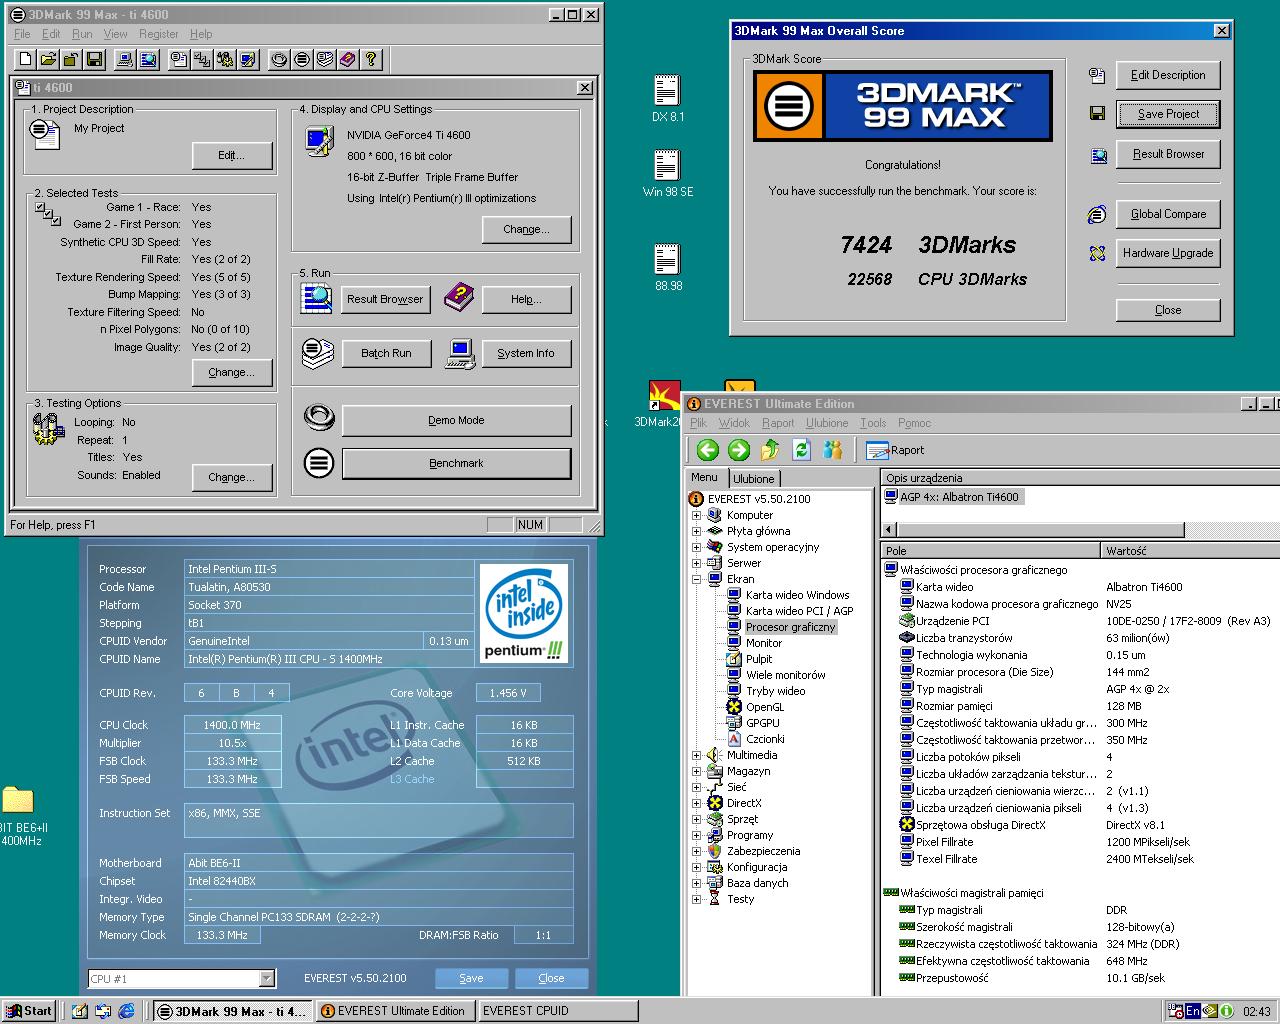Screen dimensions: 1280x1024
Task: Expand the Baza danych tree node
Action: point(697,883)
